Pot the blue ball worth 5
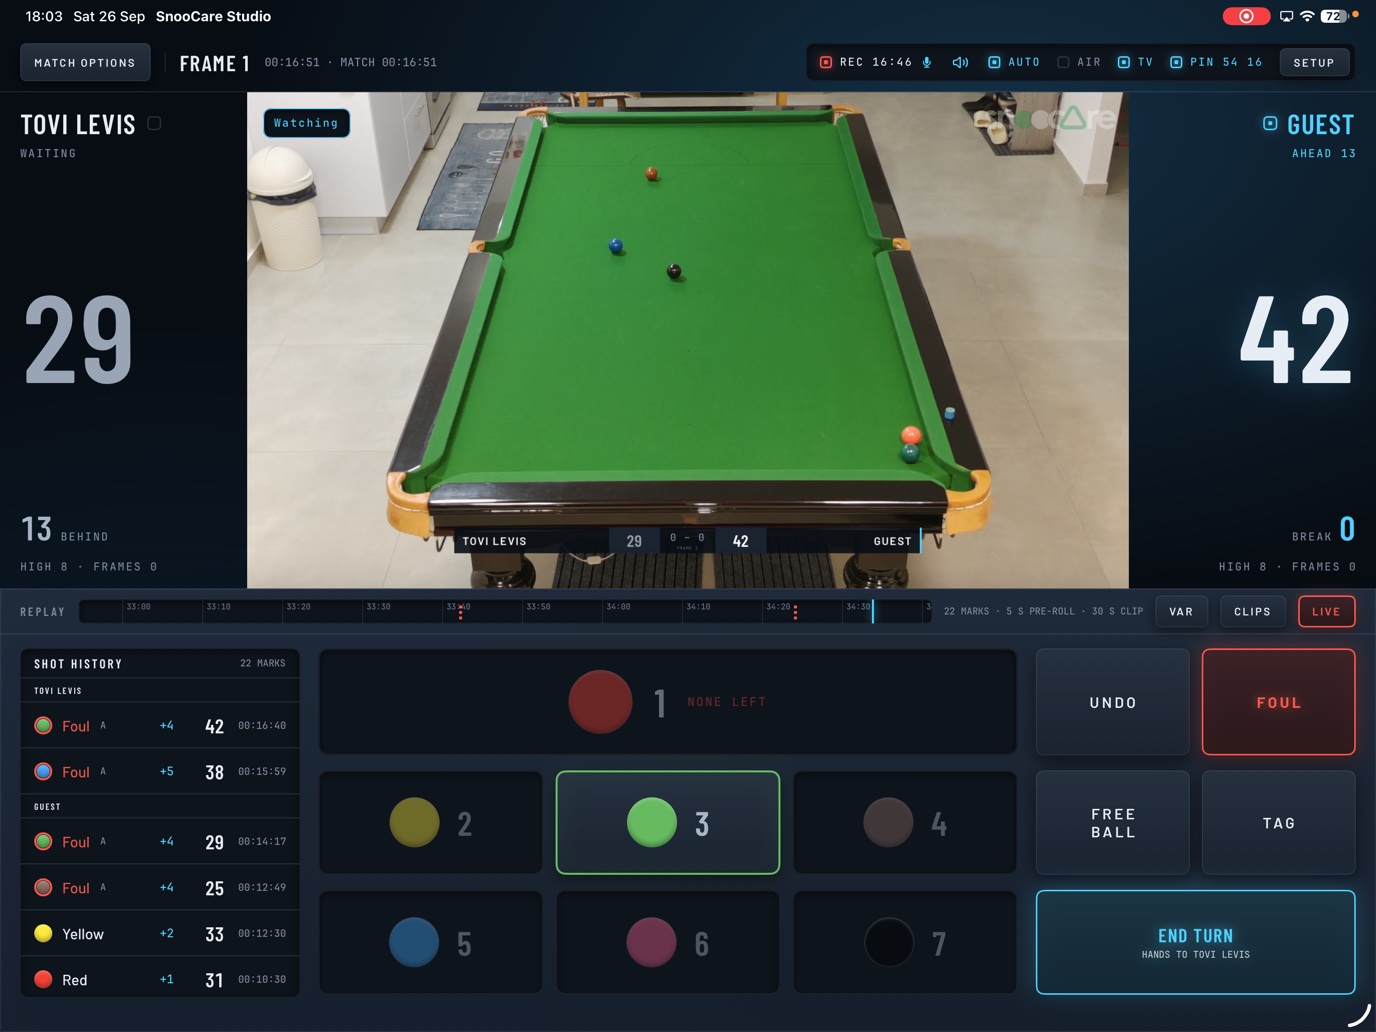This screenshot has height=1032, width=1376. click(x=431, y=943)
